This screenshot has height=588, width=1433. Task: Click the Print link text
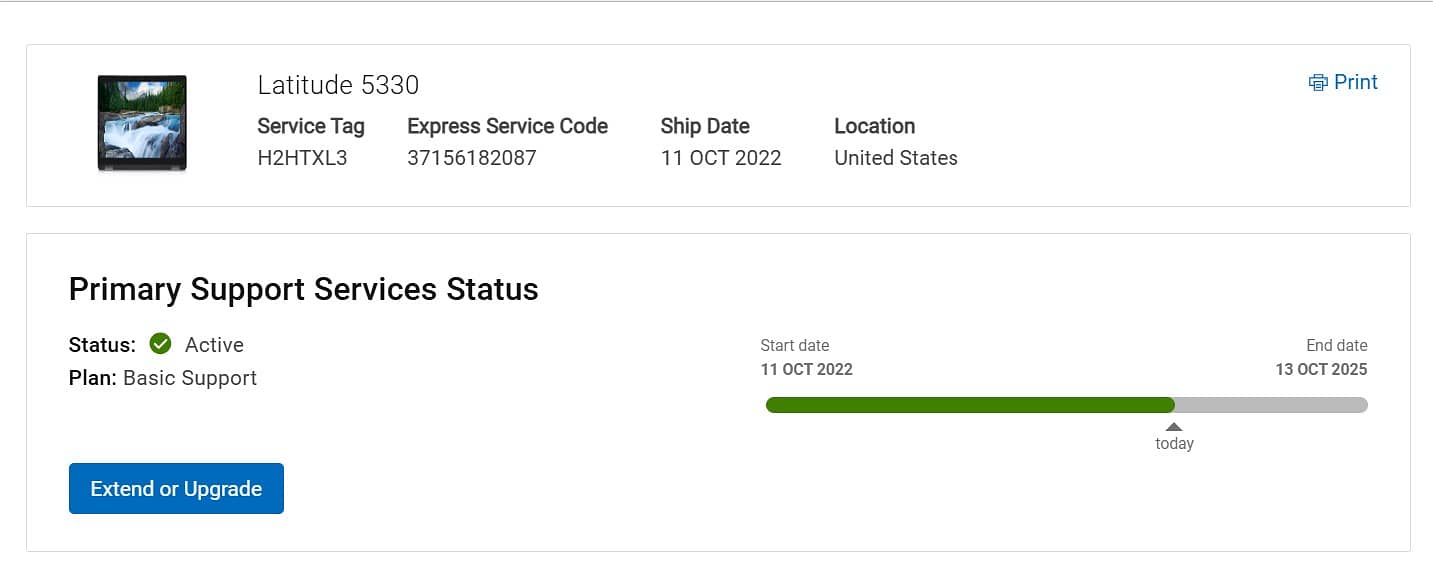pyautogui.click(x=1356, y=82)
